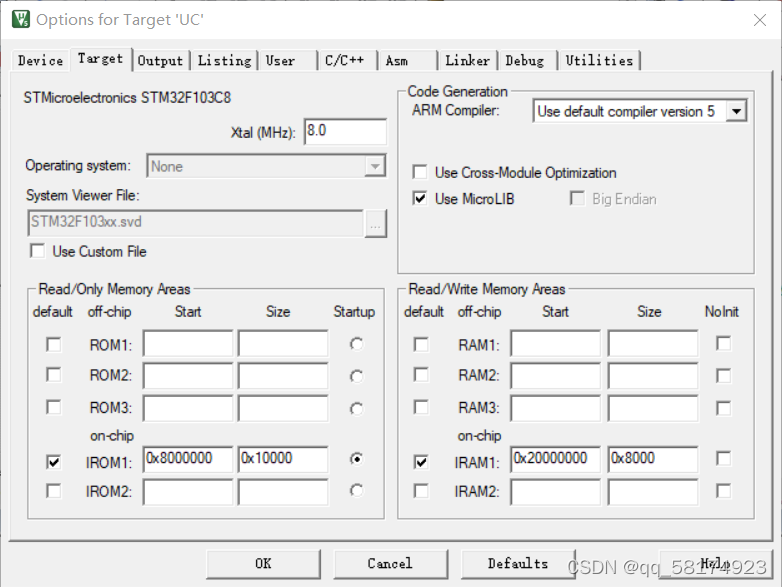The image size is (782, 587).
Task: Go to the Listing tab
Action: click(x=224, y=61)
